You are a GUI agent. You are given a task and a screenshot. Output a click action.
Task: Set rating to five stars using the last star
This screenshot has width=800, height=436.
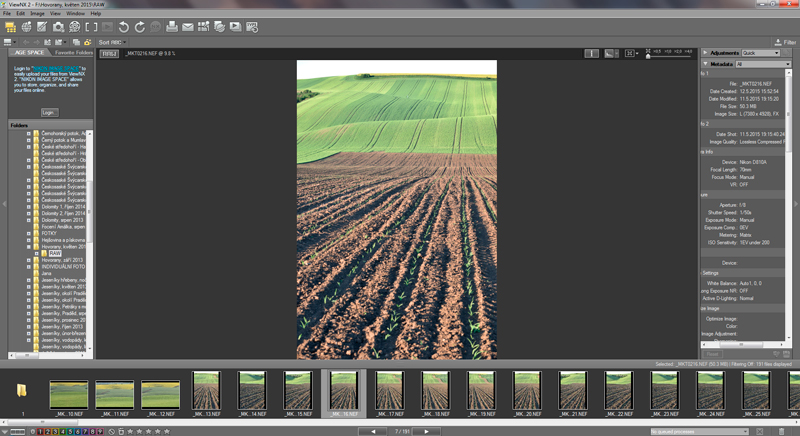coord(166,431)
